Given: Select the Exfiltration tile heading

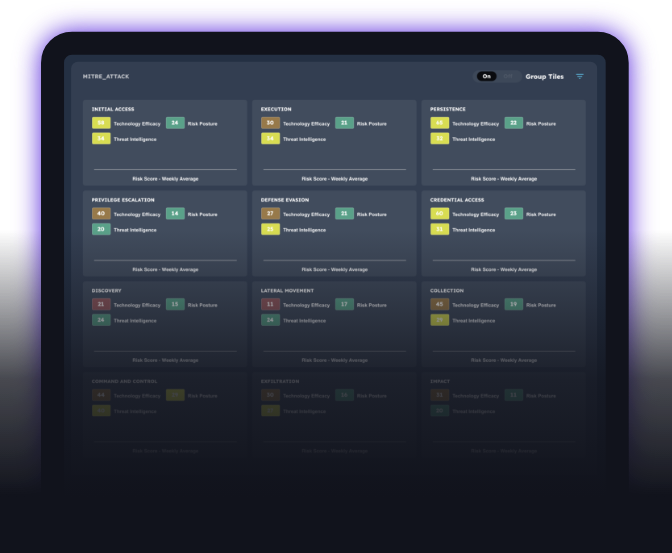Looking at the screenshot, I should point(280,382).
